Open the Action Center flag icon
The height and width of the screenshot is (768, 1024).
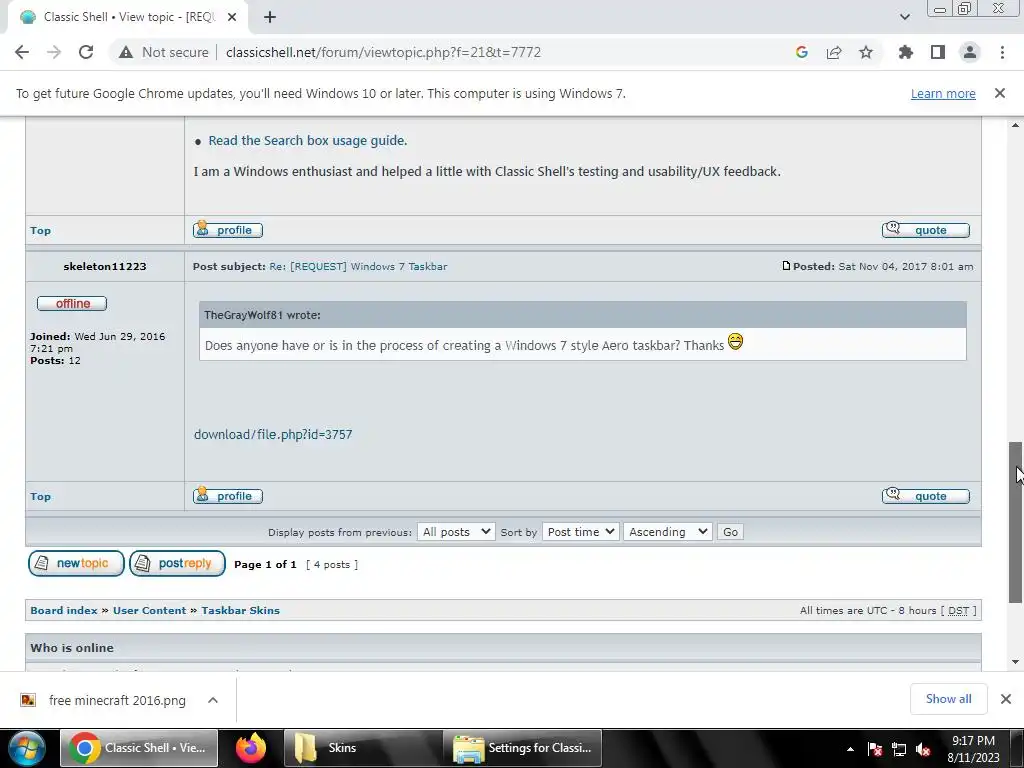click(875, 749)
